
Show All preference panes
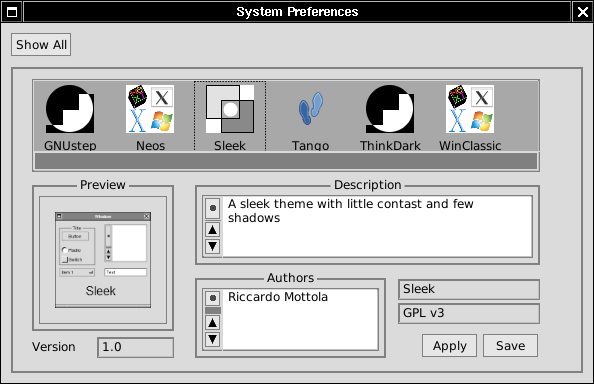pyautogui.click(x=41, y=45)
